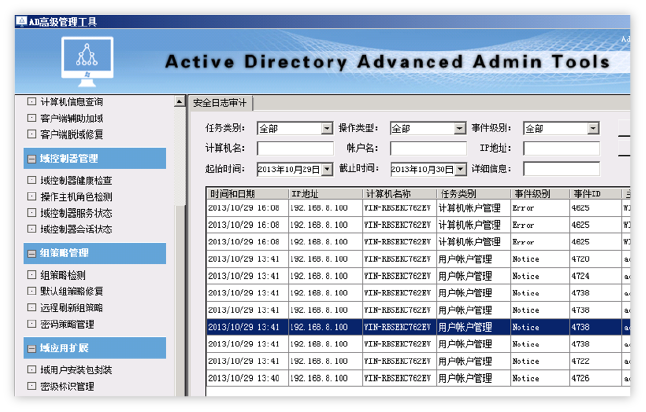Open the 任务类别 dropdown
Screen dimensions: 646x412
click(x=327, y=129)
